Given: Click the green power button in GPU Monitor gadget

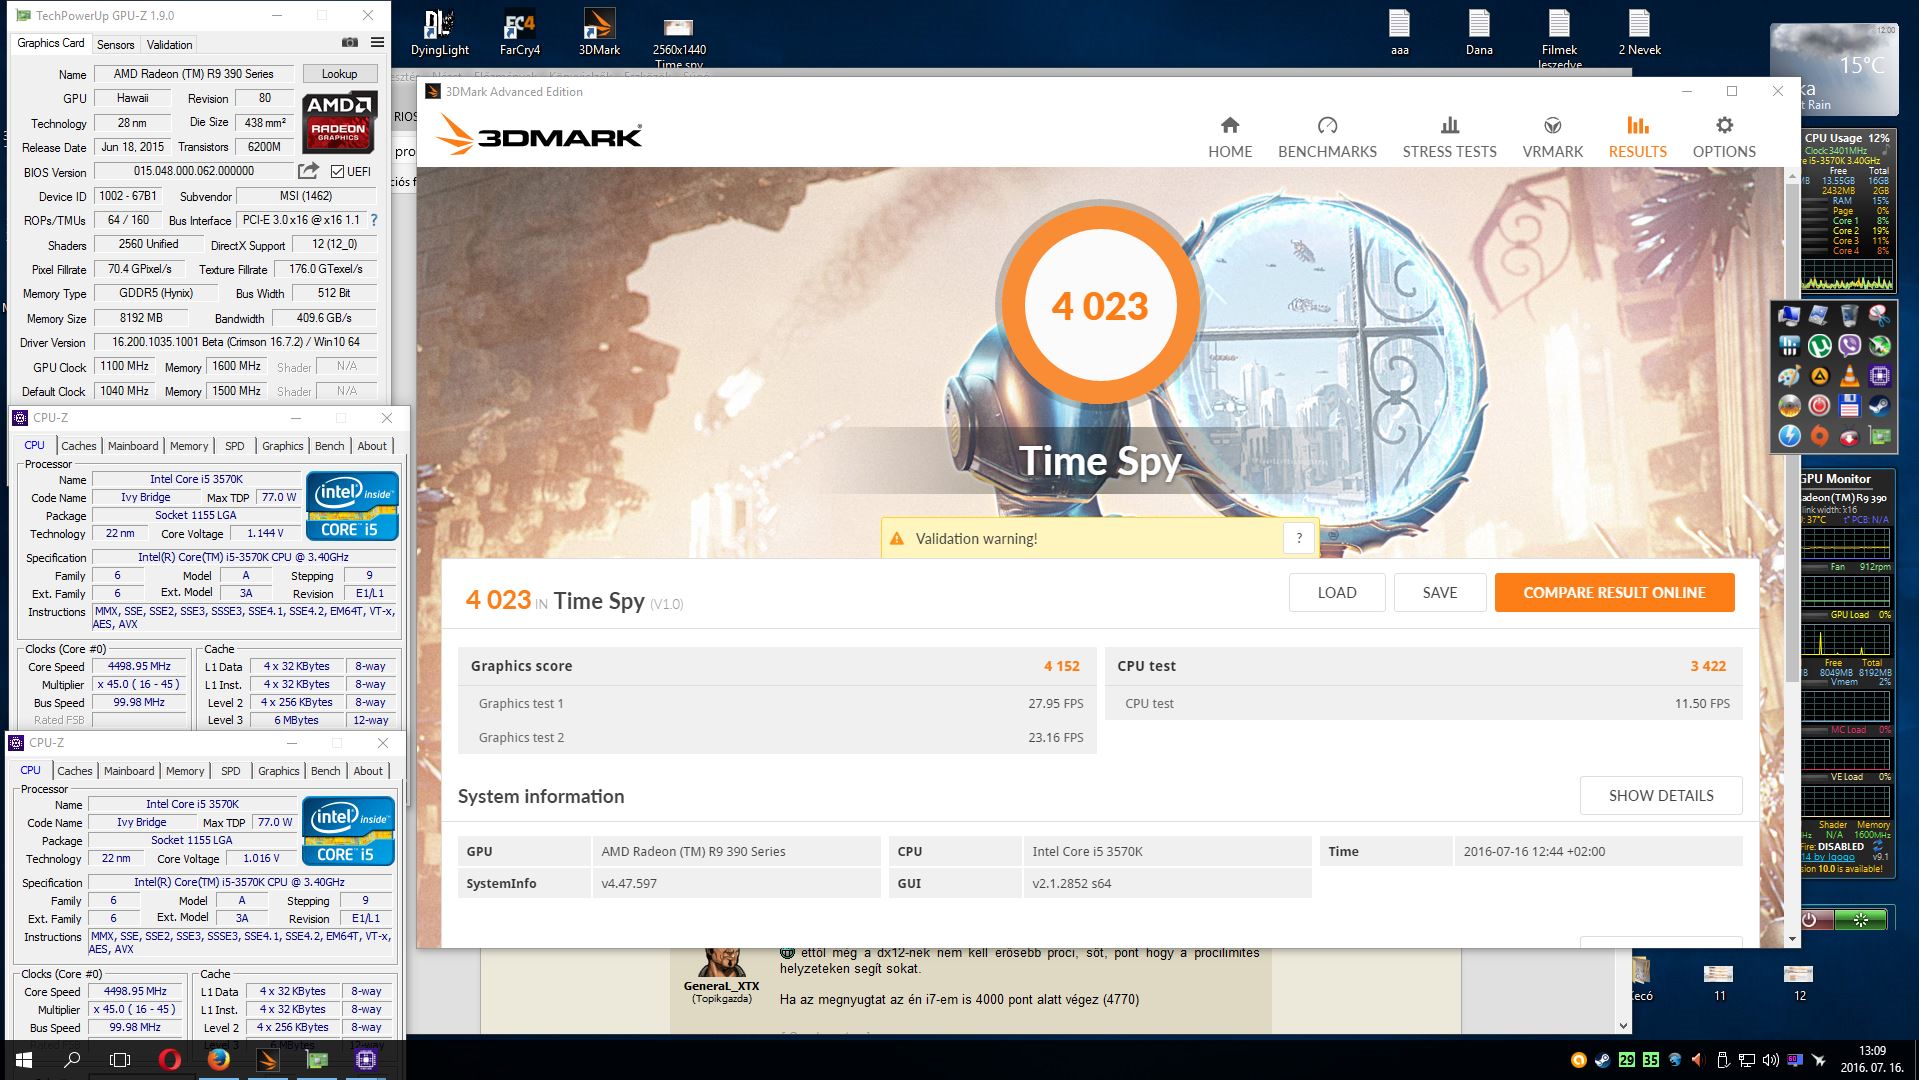Looking at the screenshot, I should coord(1860,919).
